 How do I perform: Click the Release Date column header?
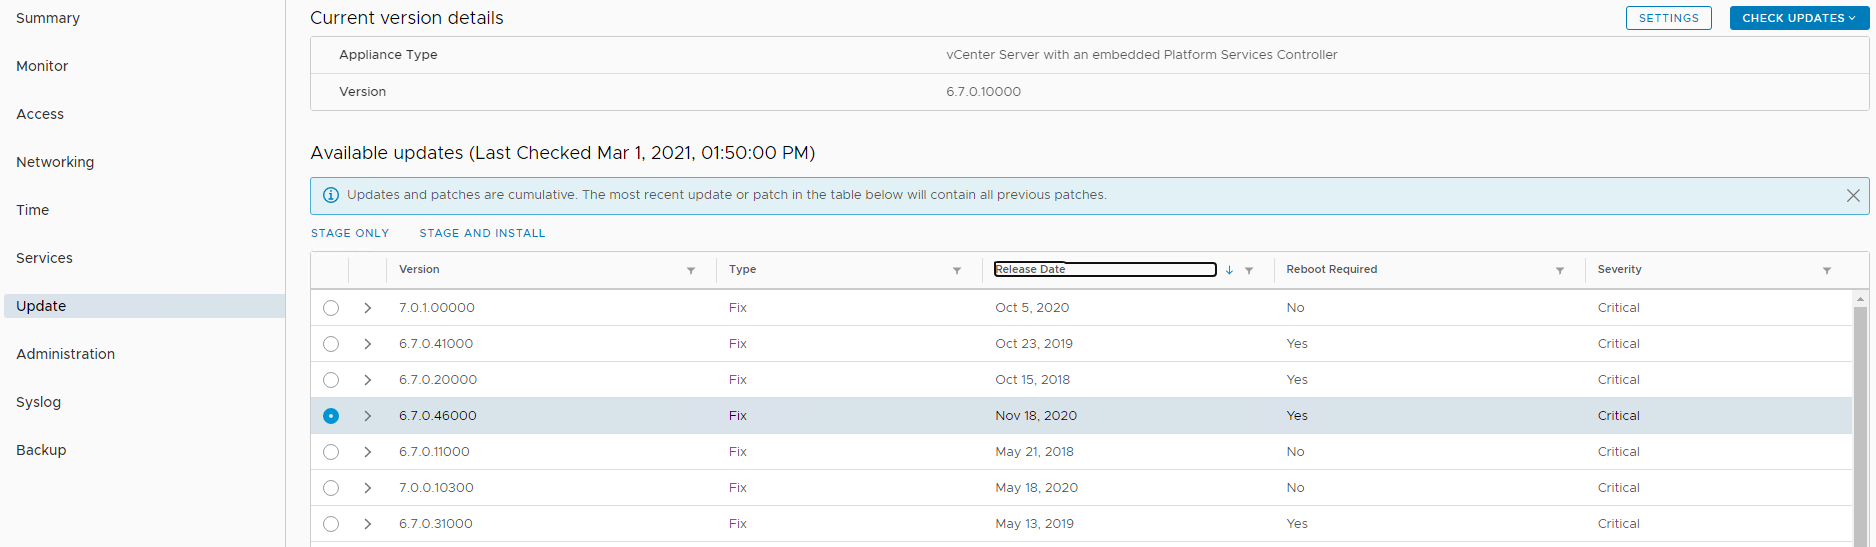[x=1105, y=269]
